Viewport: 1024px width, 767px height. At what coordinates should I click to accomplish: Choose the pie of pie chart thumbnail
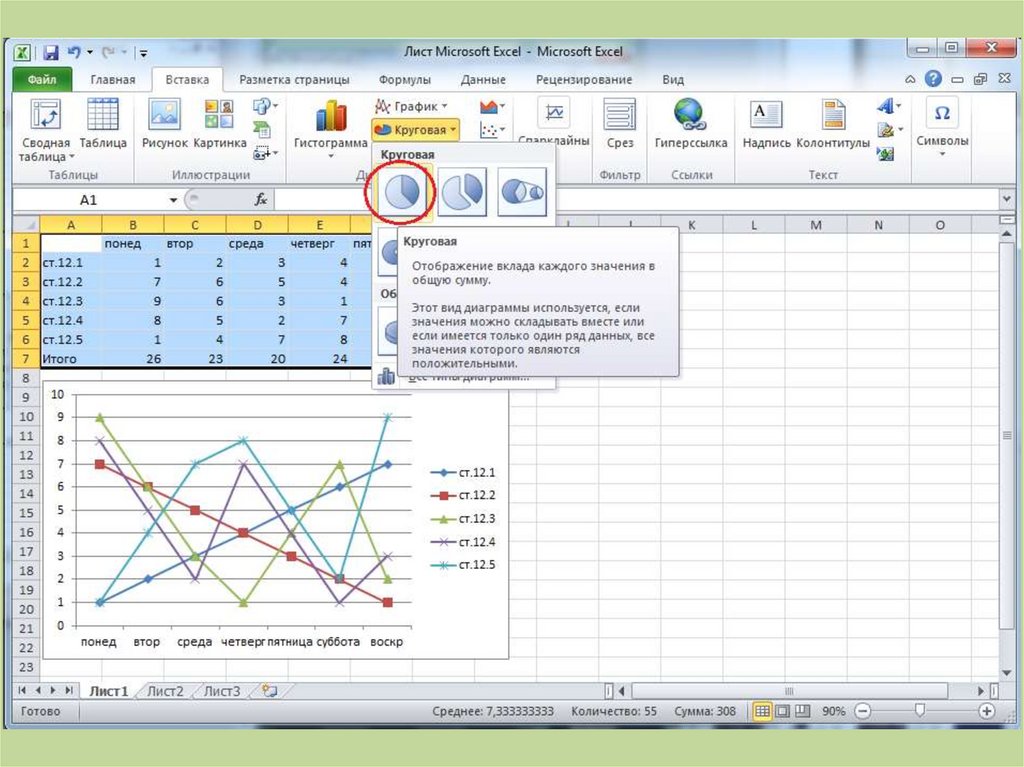(522, 192)
